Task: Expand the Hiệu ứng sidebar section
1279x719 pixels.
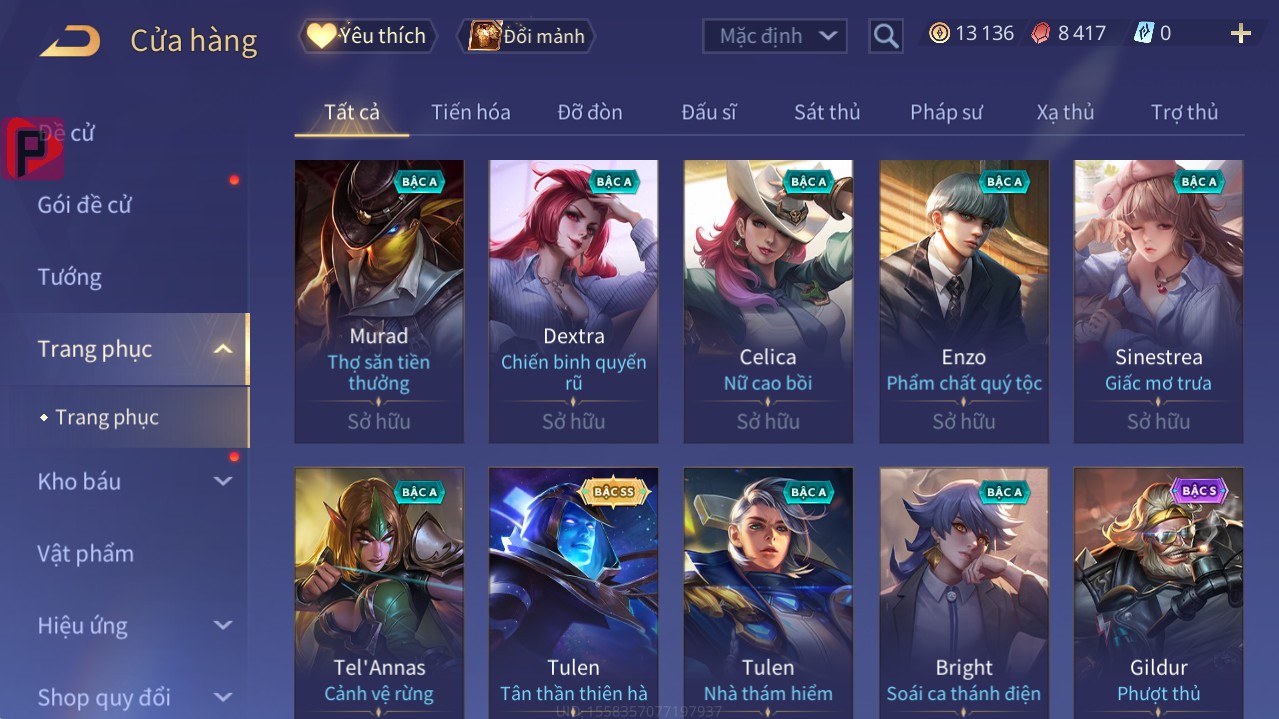Action: pyautogui.click(x=223, y=626)
